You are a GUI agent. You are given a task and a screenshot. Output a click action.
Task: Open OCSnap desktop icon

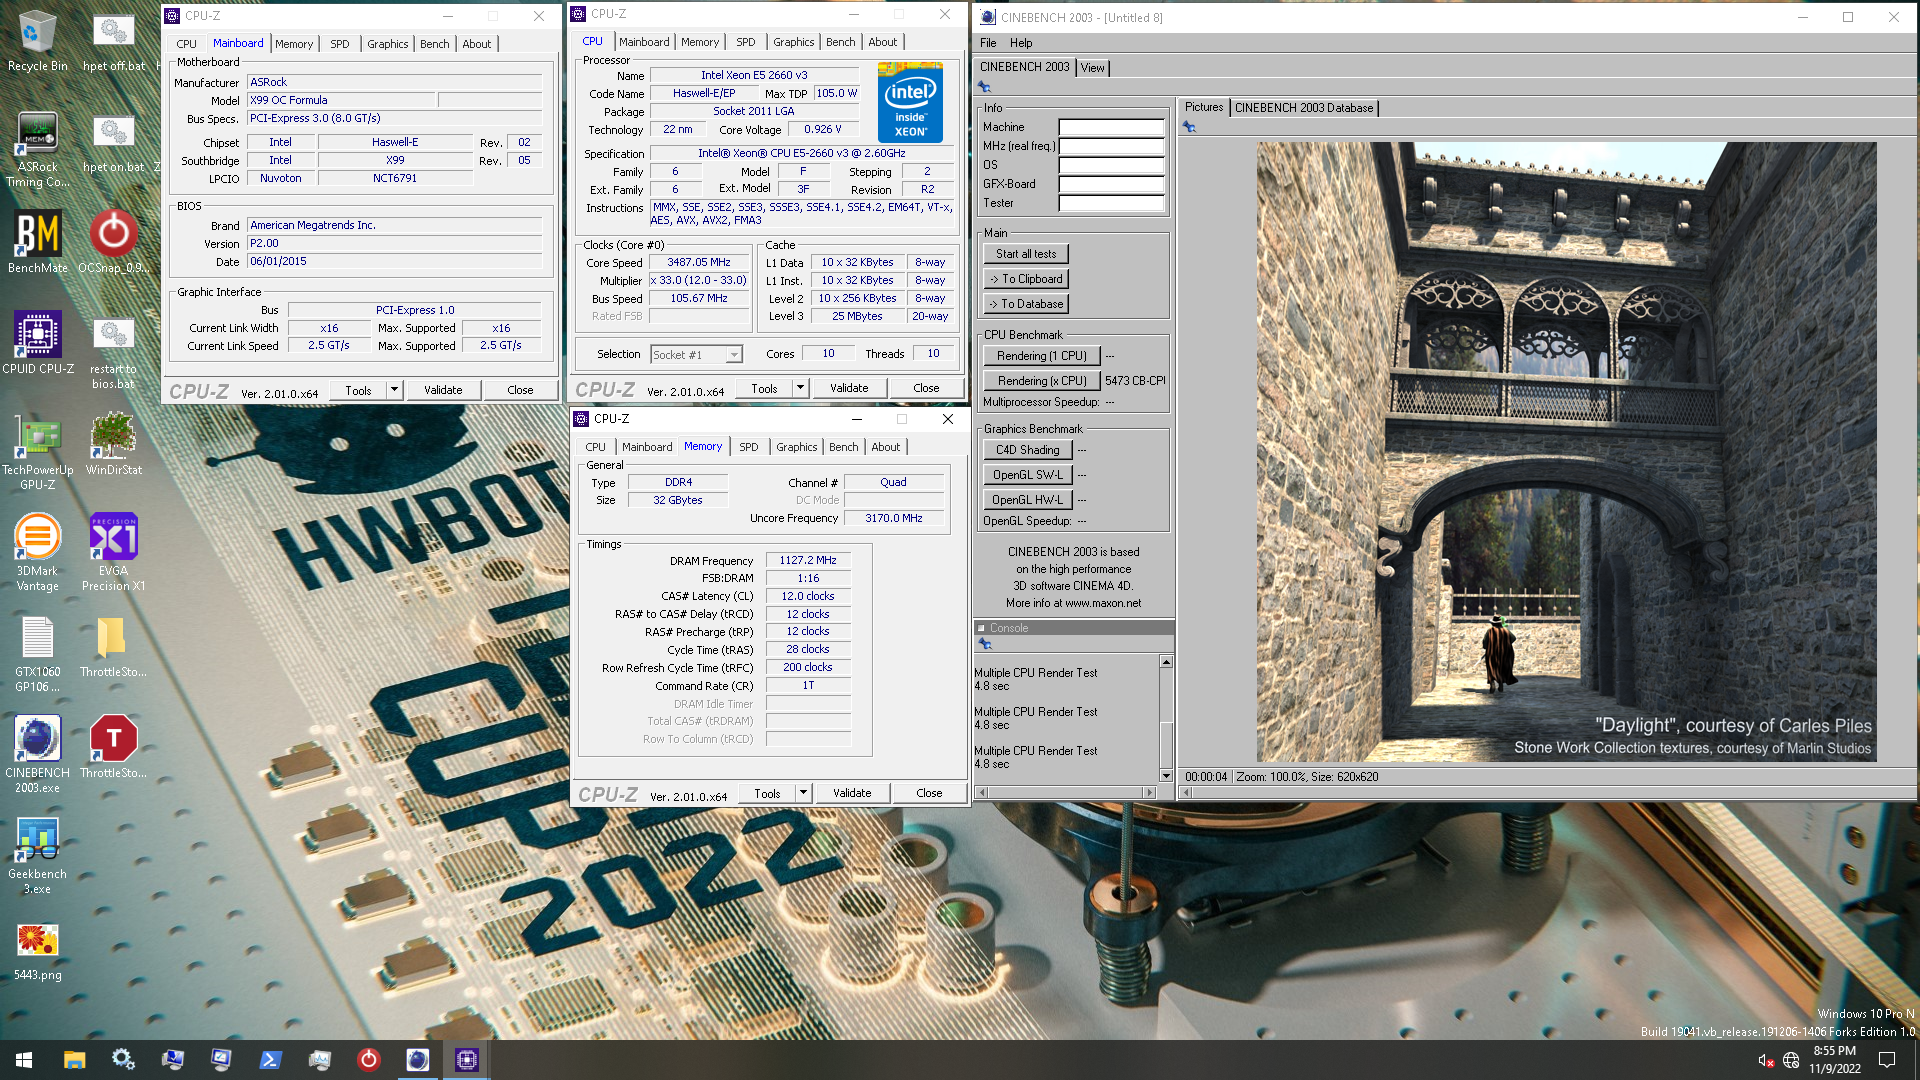pyautogui.click(x=113, y=242)
